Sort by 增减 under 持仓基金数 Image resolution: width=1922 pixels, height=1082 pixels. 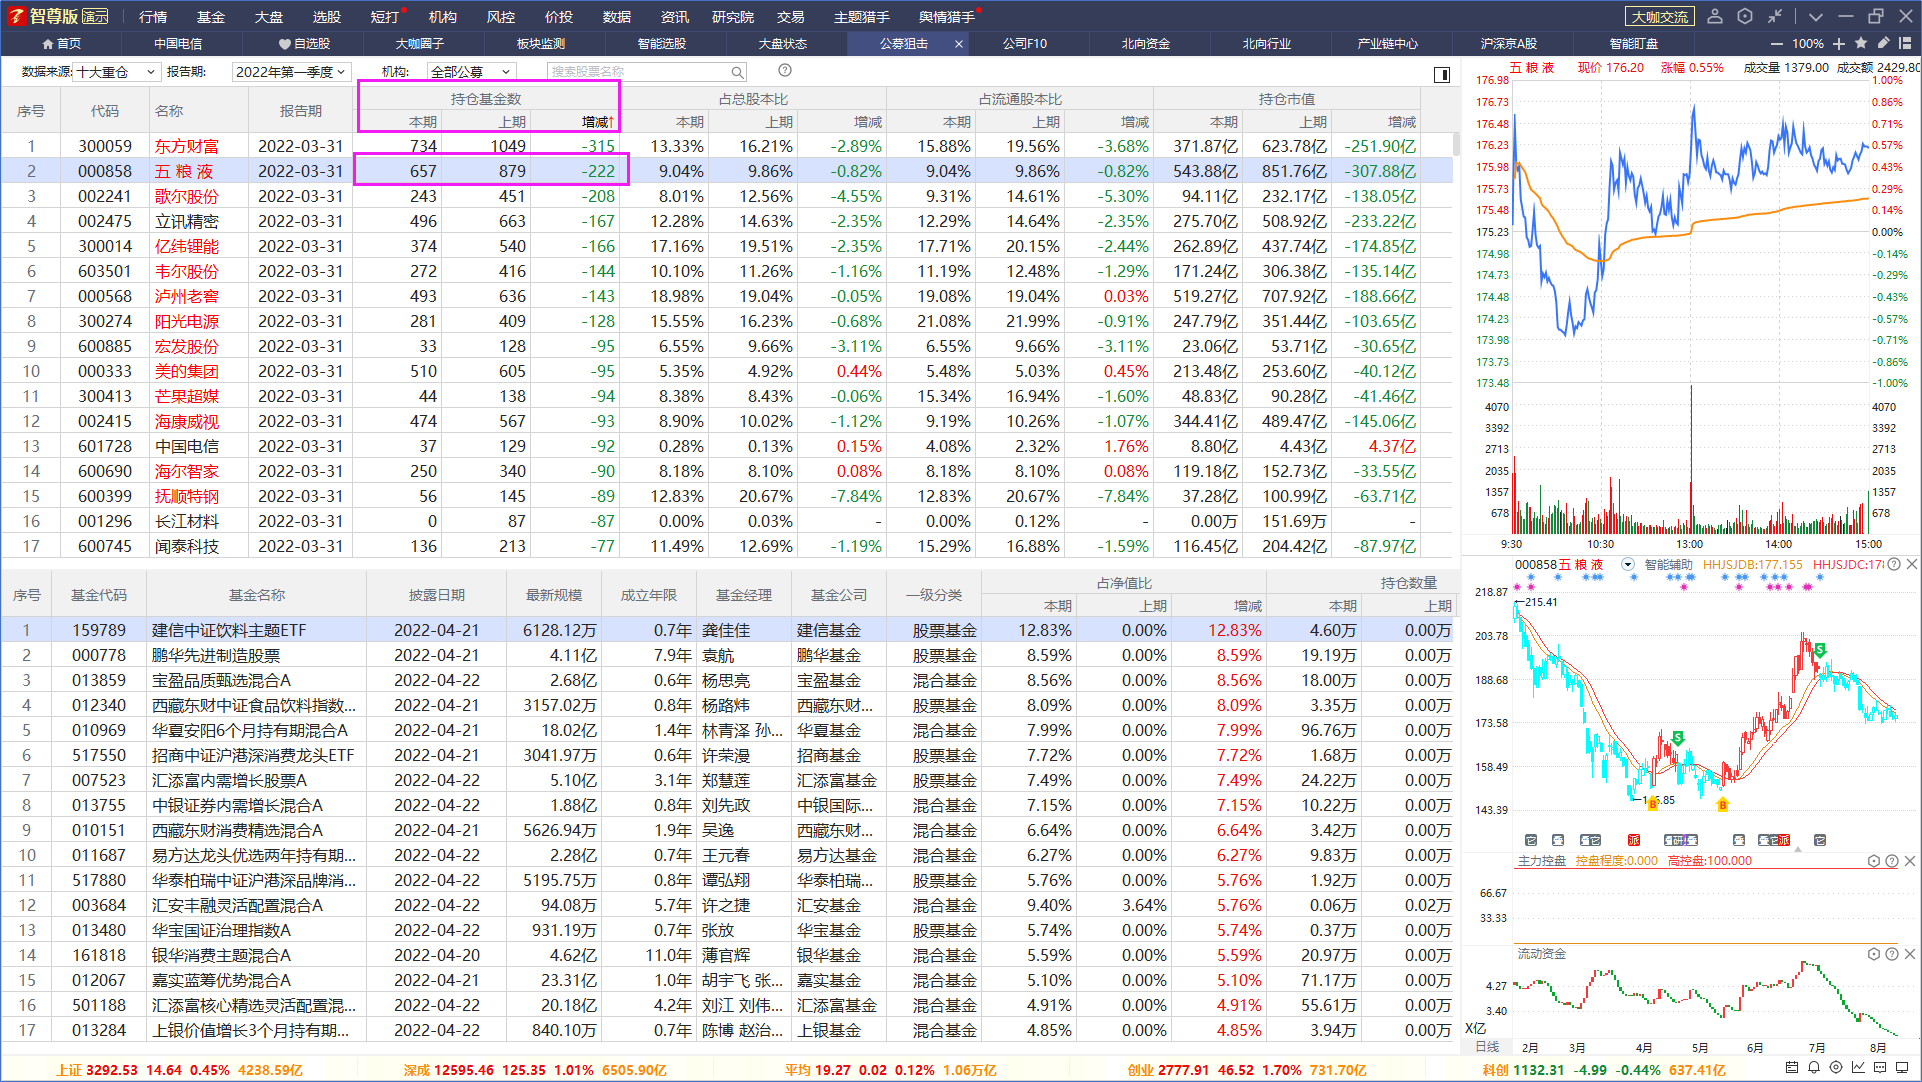(598, 122)
